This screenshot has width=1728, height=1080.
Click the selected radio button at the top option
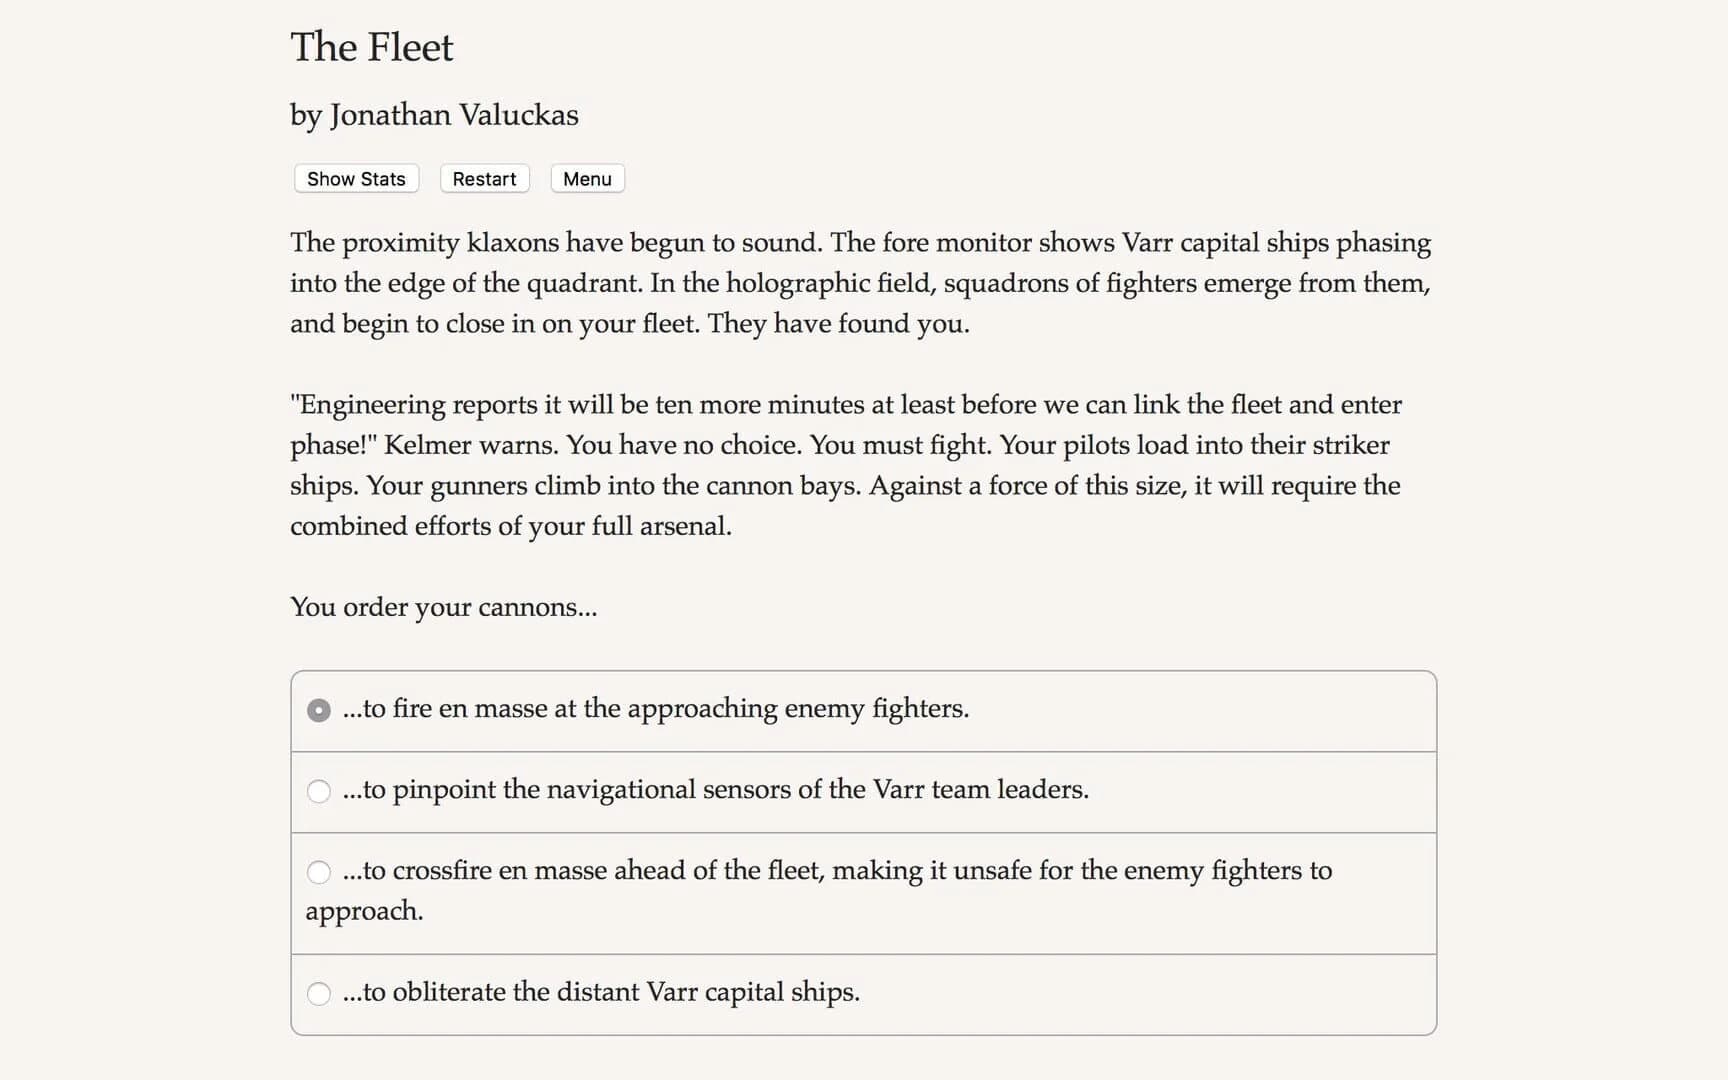pyautogui.click(x=318, y=710)
